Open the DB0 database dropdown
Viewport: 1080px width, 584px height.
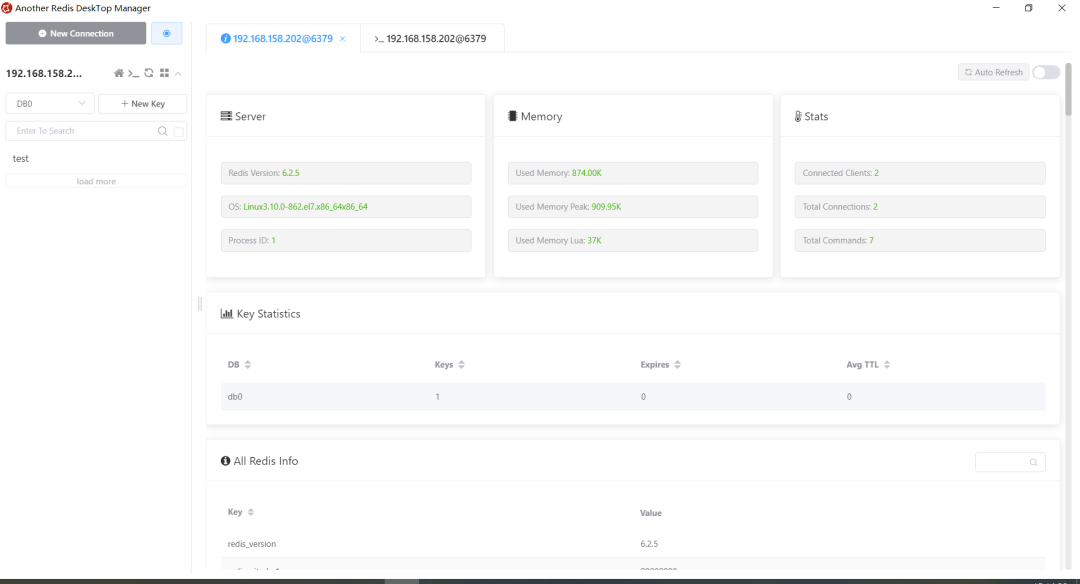click(50, 103)
